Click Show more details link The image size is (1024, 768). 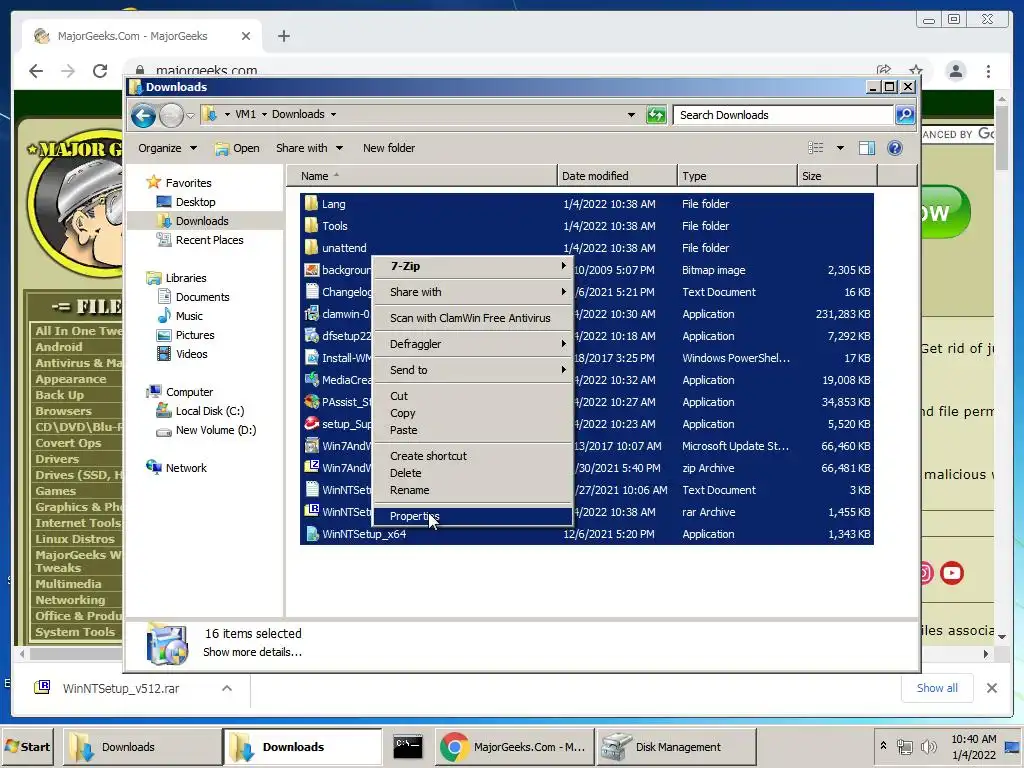click(252, 652)
